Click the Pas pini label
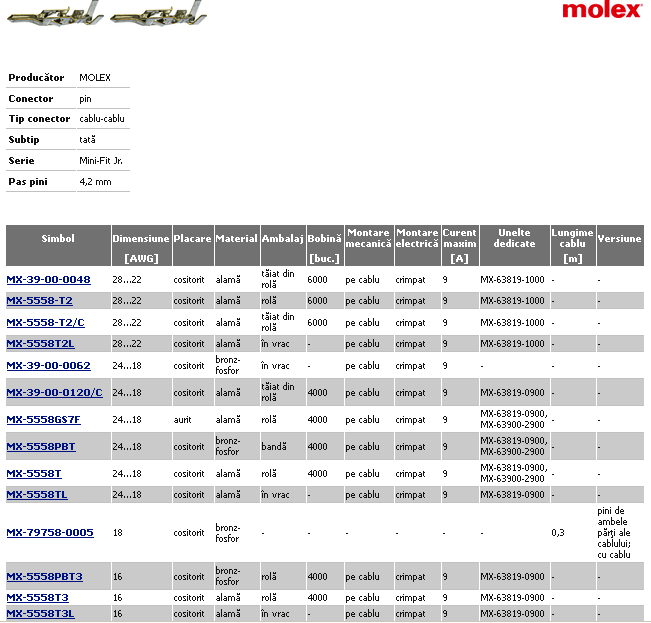Viewport: 651px width, 623px height. pyautogui.click(x=28, y=182)
